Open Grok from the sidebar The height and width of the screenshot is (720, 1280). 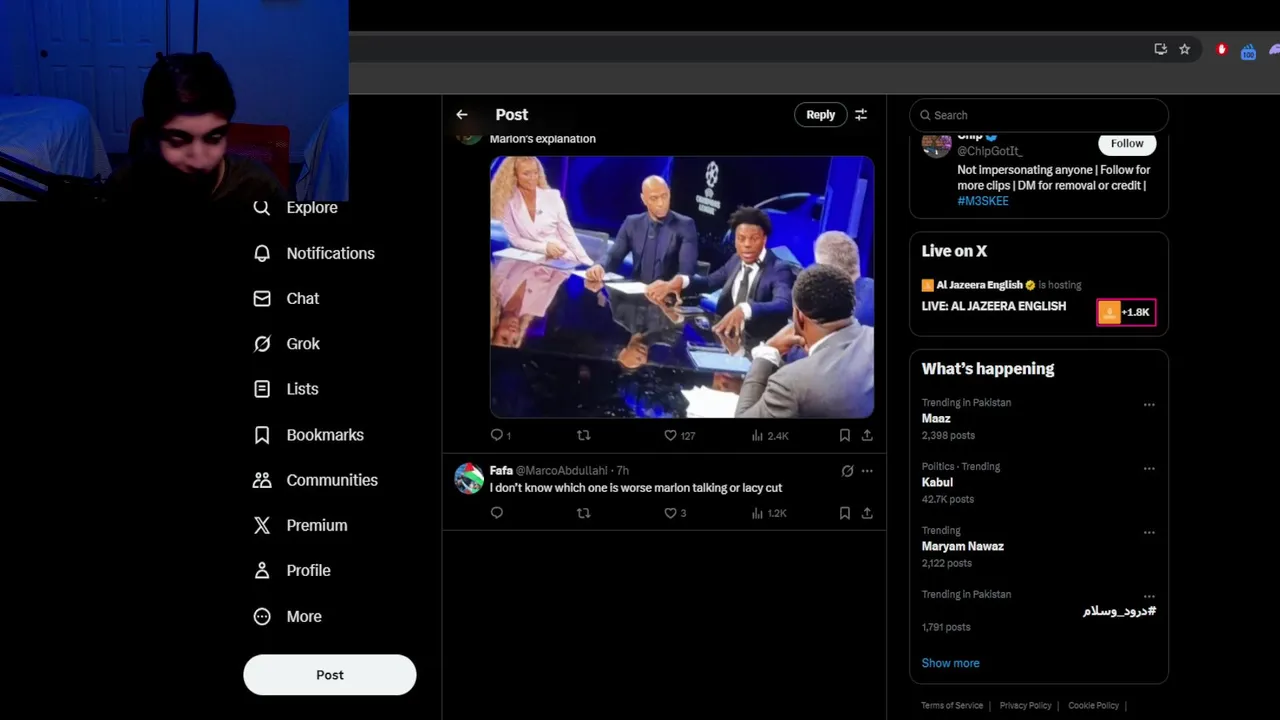302,343
